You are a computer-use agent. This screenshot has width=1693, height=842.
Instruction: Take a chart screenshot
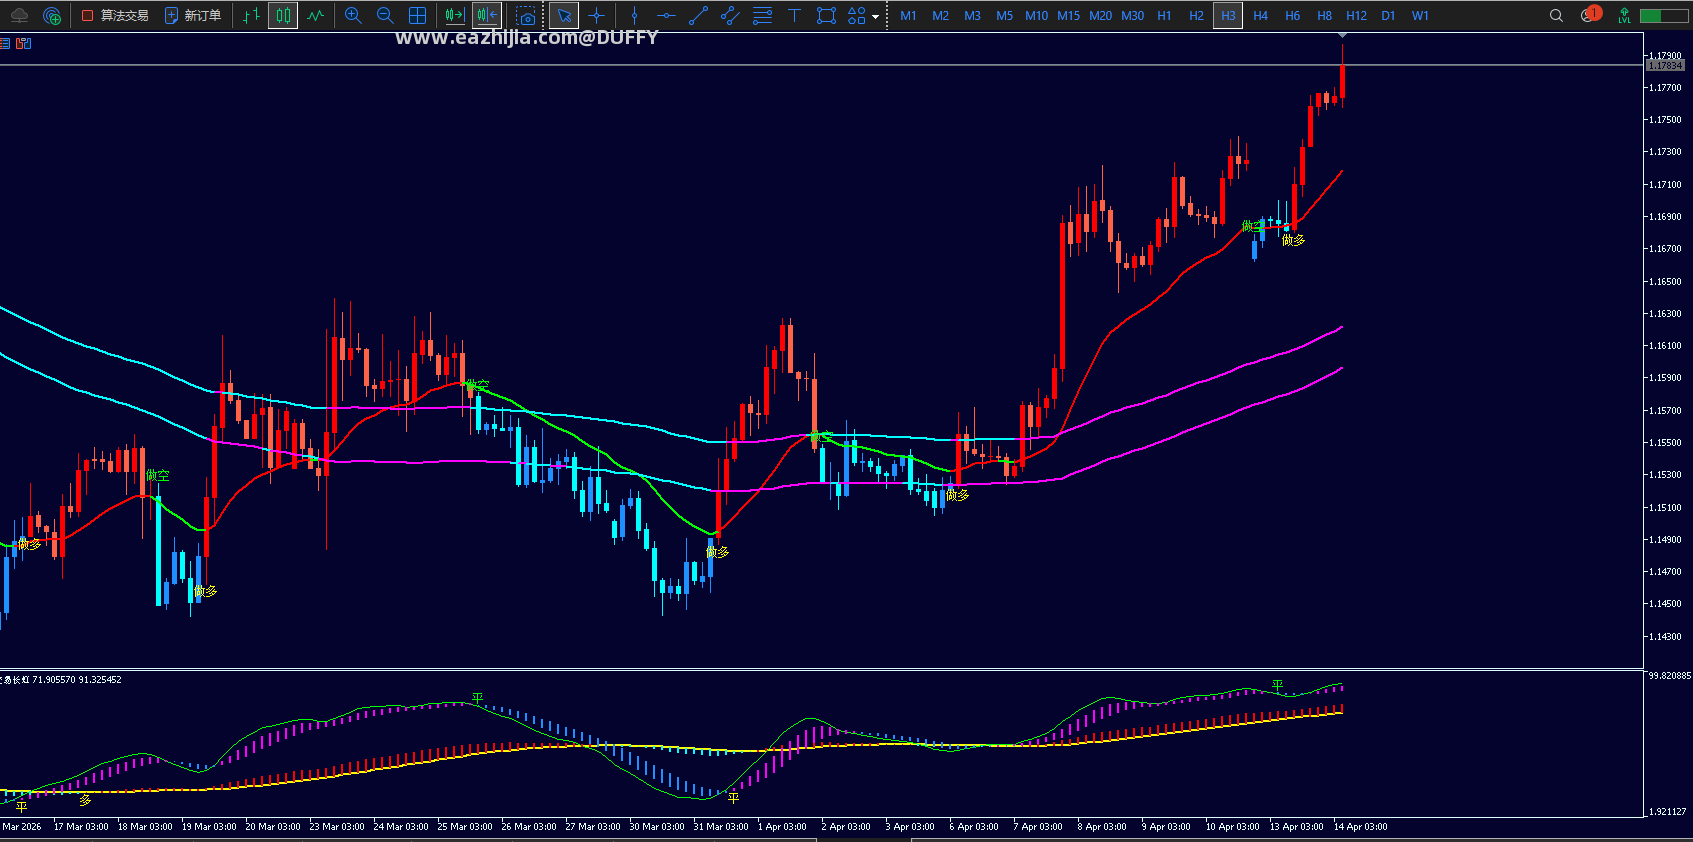(x=525, y=15)
